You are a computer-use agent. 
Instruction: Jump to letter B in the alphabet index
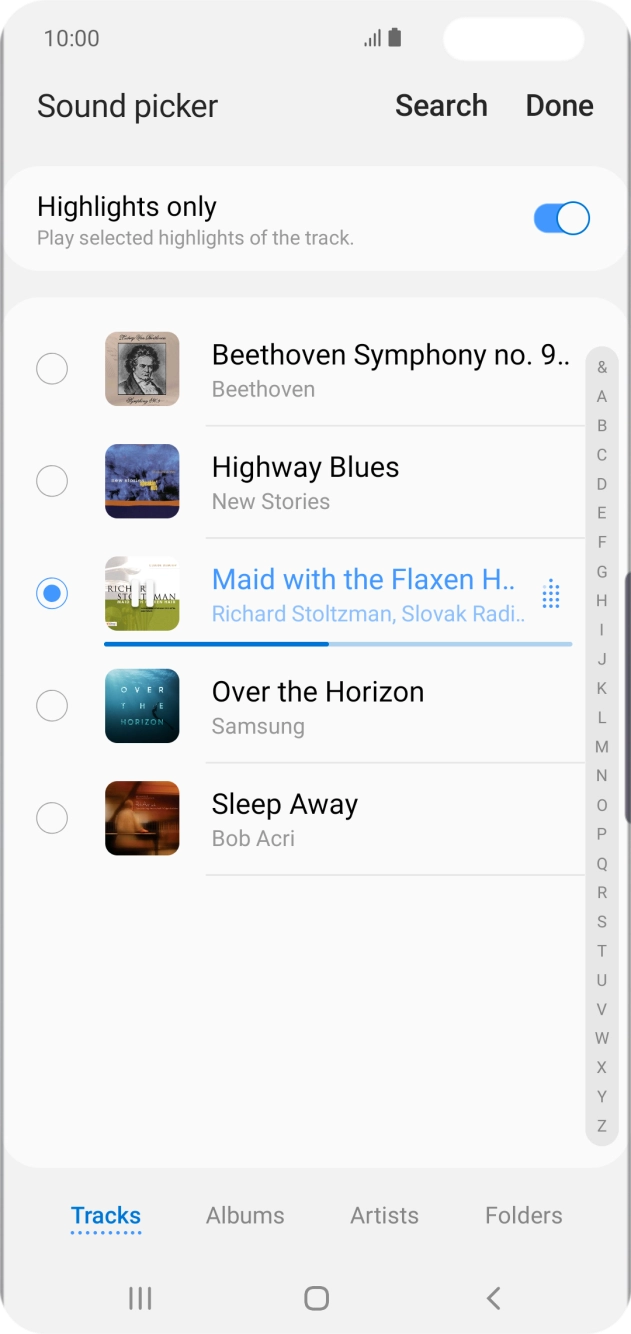tap(602, 424)
